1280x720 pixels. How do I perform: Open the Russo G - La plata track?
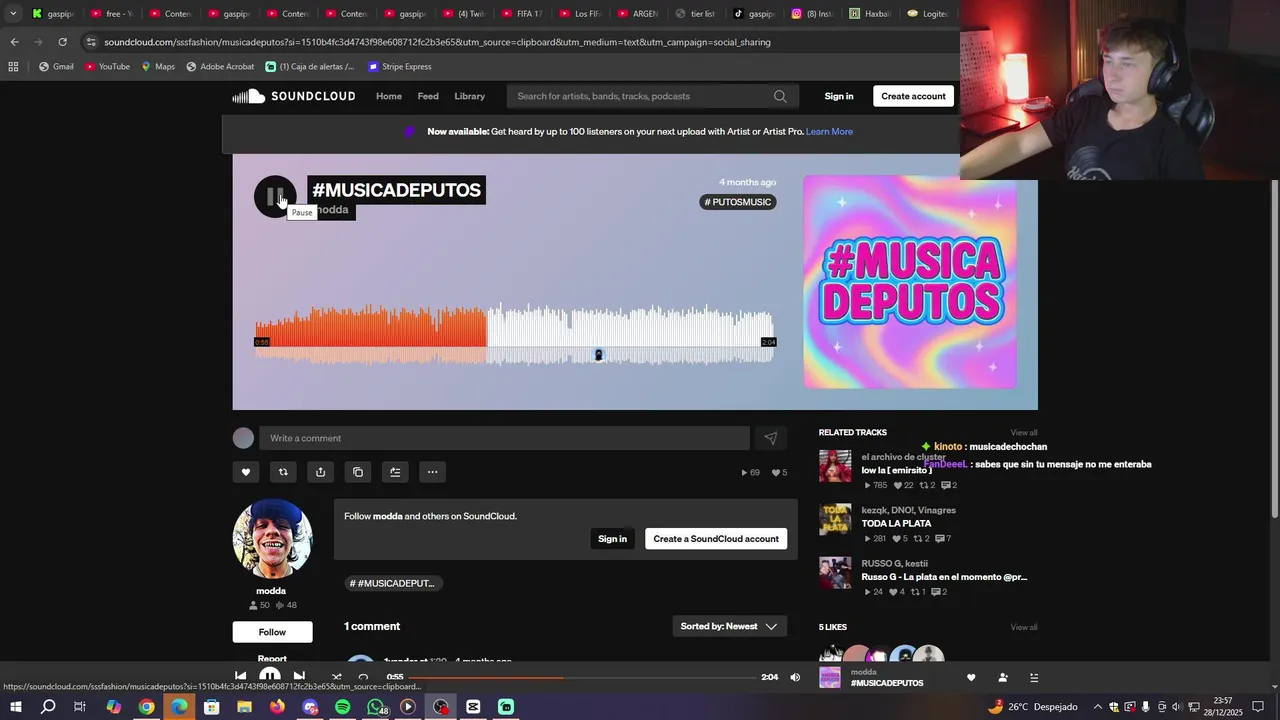coord(944,577)
